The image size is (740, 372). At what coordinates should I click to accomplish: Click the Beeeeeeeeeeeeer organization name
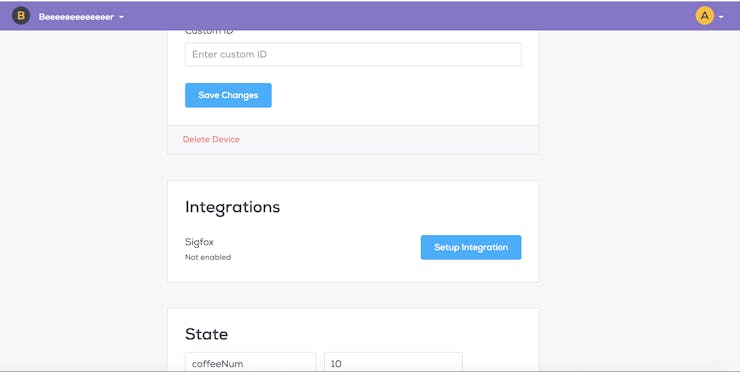click(x=76, y=17)
